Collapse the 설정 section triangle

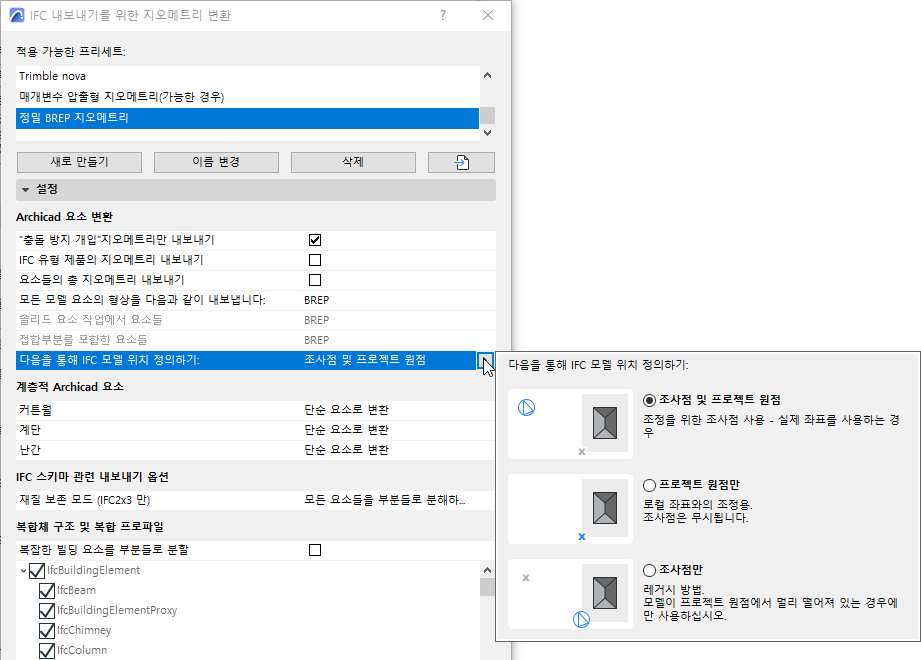[25, 190]
